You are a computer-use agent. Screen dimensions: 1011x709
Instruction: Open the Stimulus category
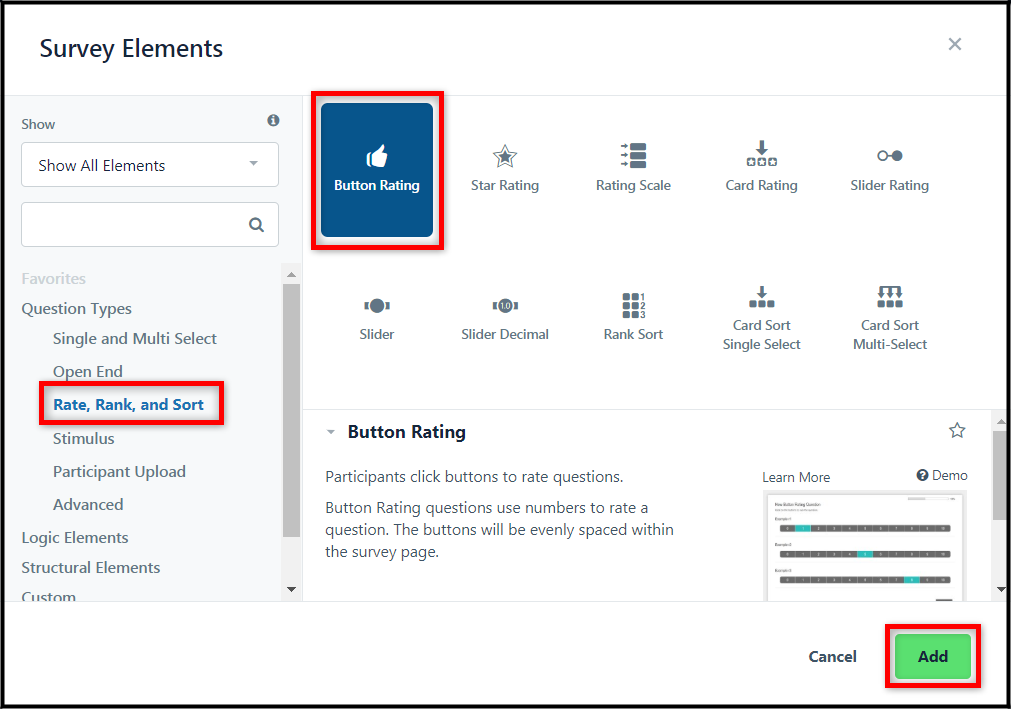(x=84, y=438)
